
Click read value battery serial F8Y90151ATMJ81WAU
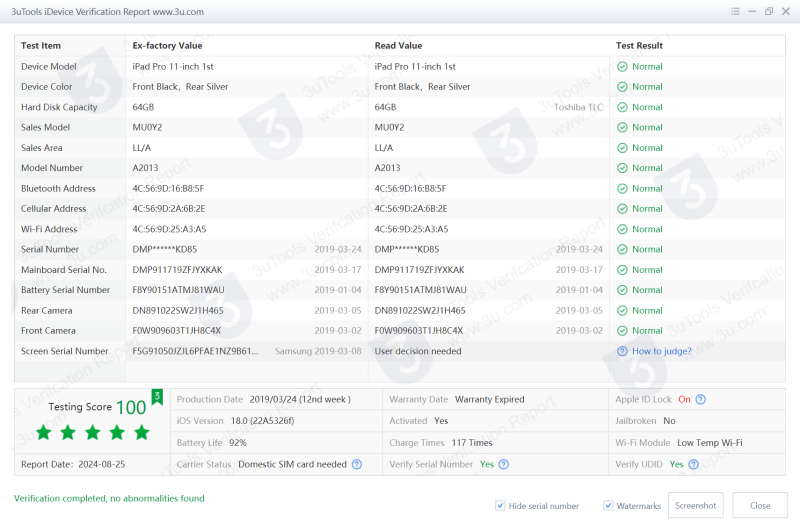pos(420,290)
